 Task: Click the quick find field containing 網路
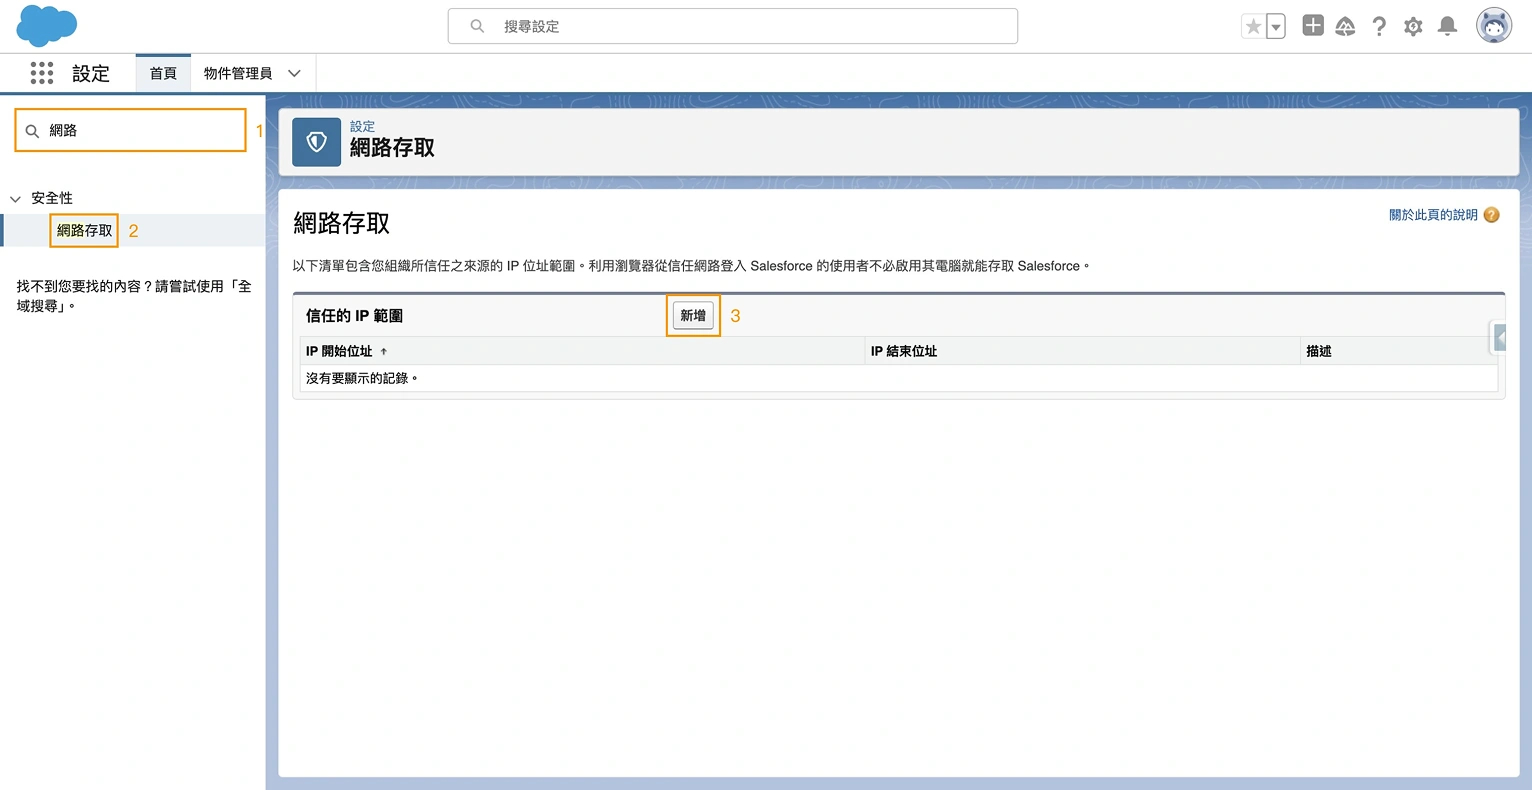(130, 129)
